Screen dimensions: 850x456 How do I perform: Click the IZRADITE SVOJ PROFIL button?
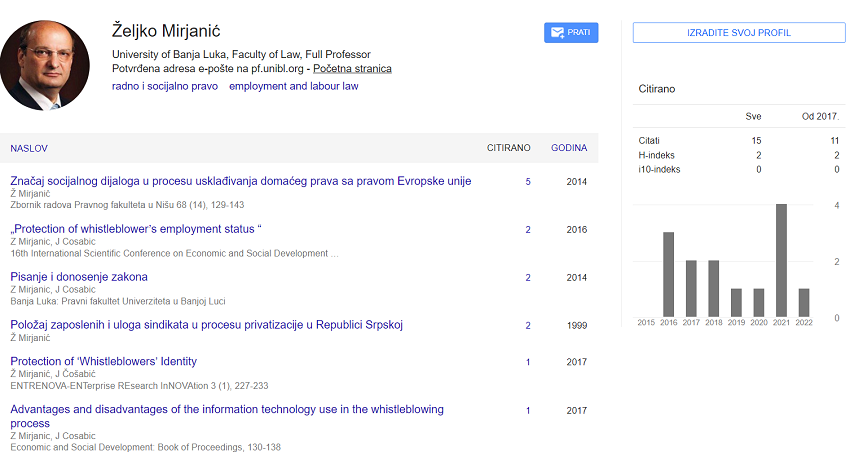738,33
